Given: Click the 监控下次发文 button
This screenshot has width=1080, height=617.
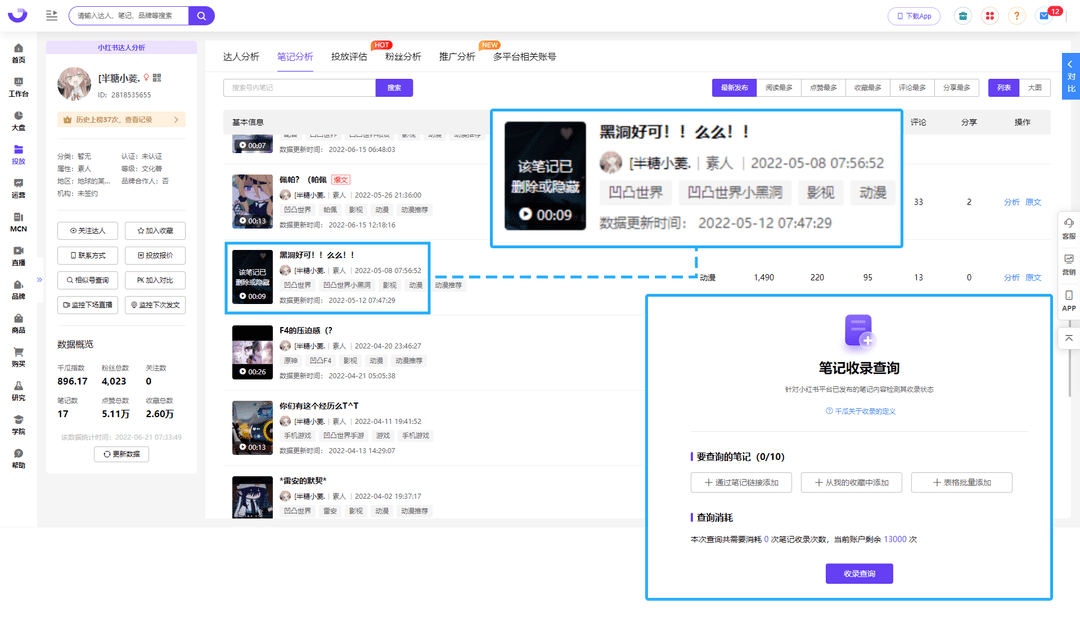Looking at the screenshot, I should click(155, 305).
